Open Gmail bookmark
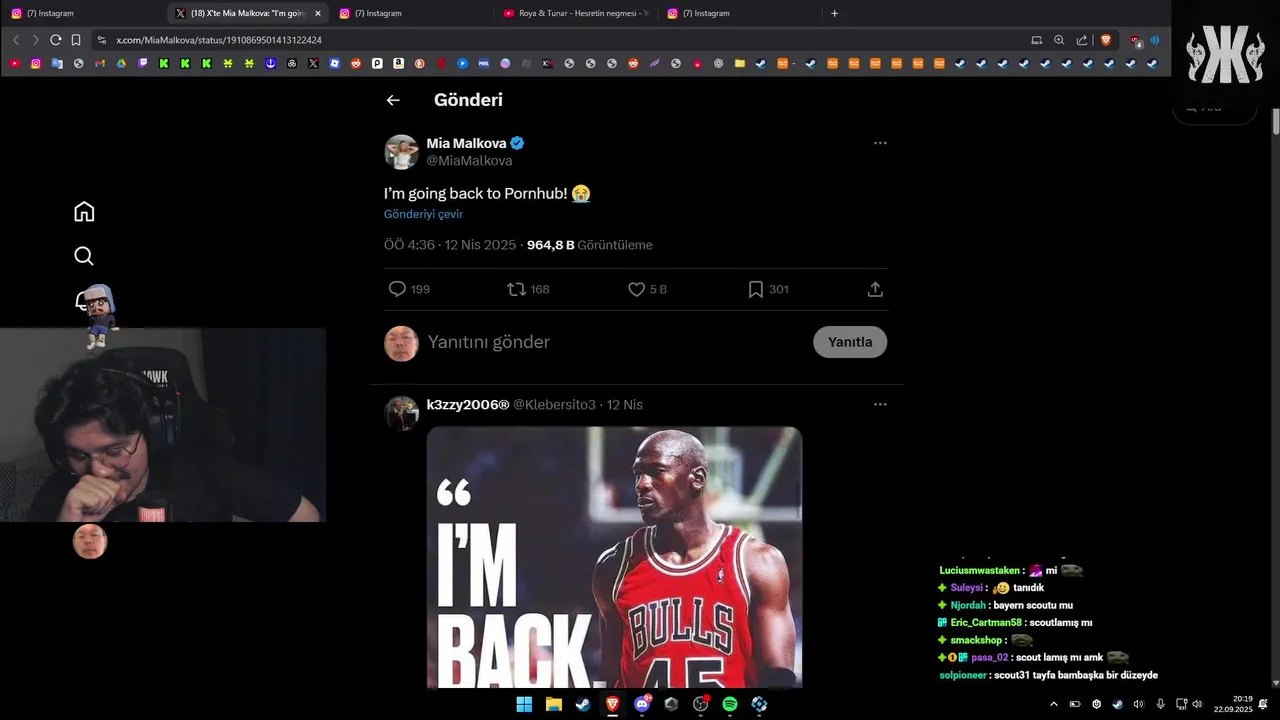This screenshot has height=720, width=1280. click(100, 63)
